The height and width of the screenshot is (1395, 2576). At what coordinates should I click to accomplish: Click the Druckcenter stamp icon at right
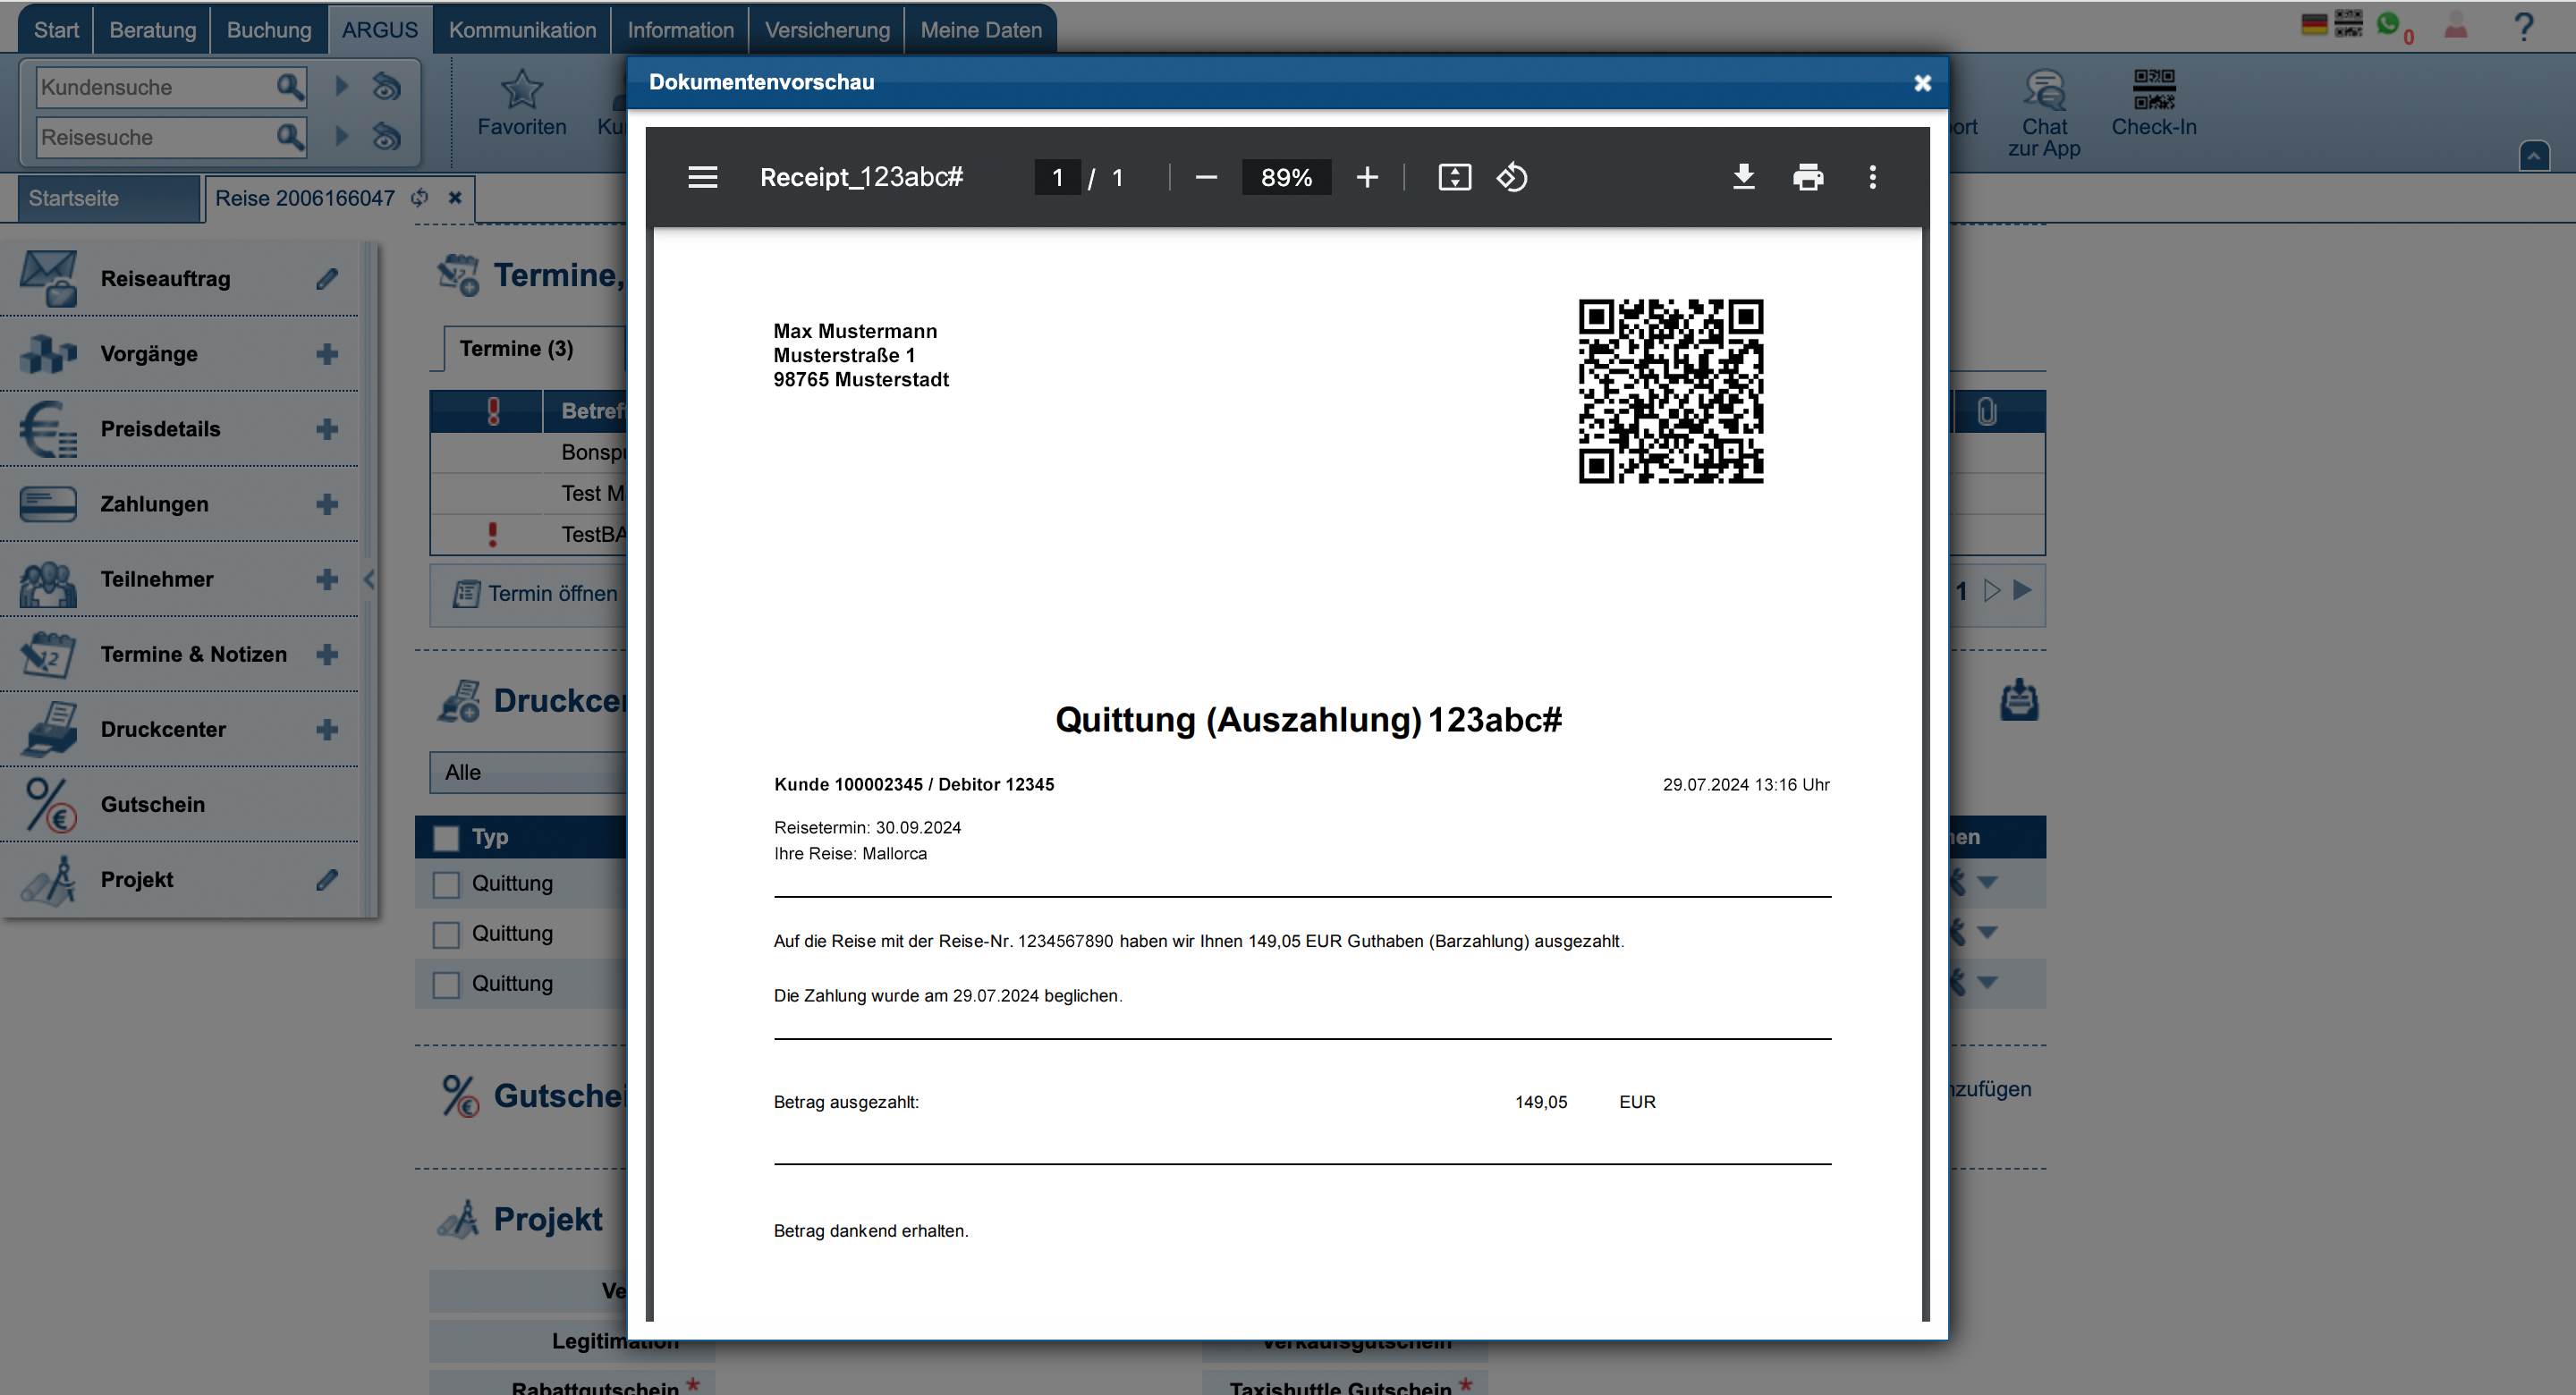point(2019,700)
